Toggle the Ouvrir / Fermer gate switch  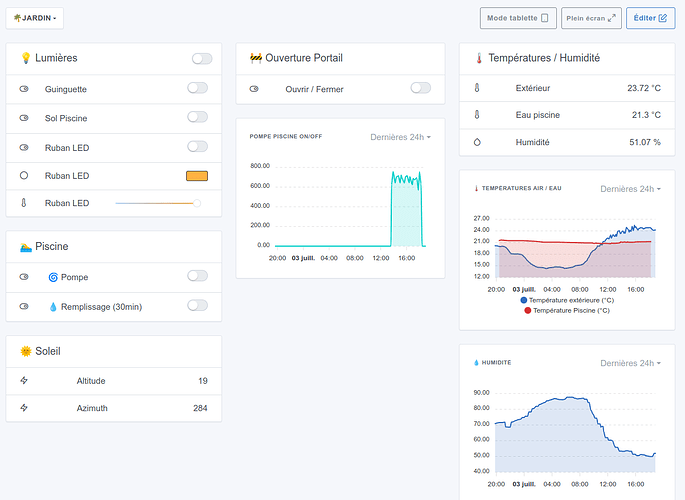tap(420, 89)
